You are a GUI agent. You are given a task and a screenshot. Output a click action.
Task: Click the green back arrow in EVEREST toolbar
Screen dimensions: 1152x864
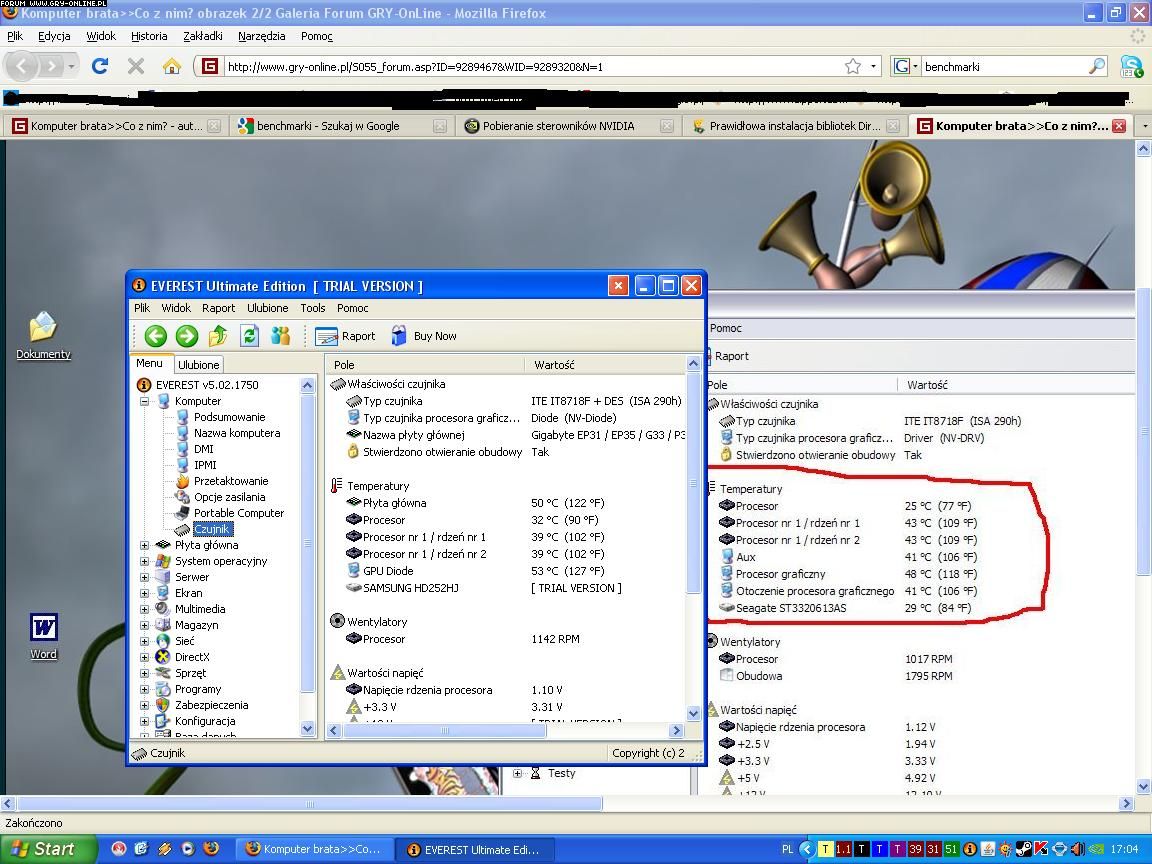[155, 336]
